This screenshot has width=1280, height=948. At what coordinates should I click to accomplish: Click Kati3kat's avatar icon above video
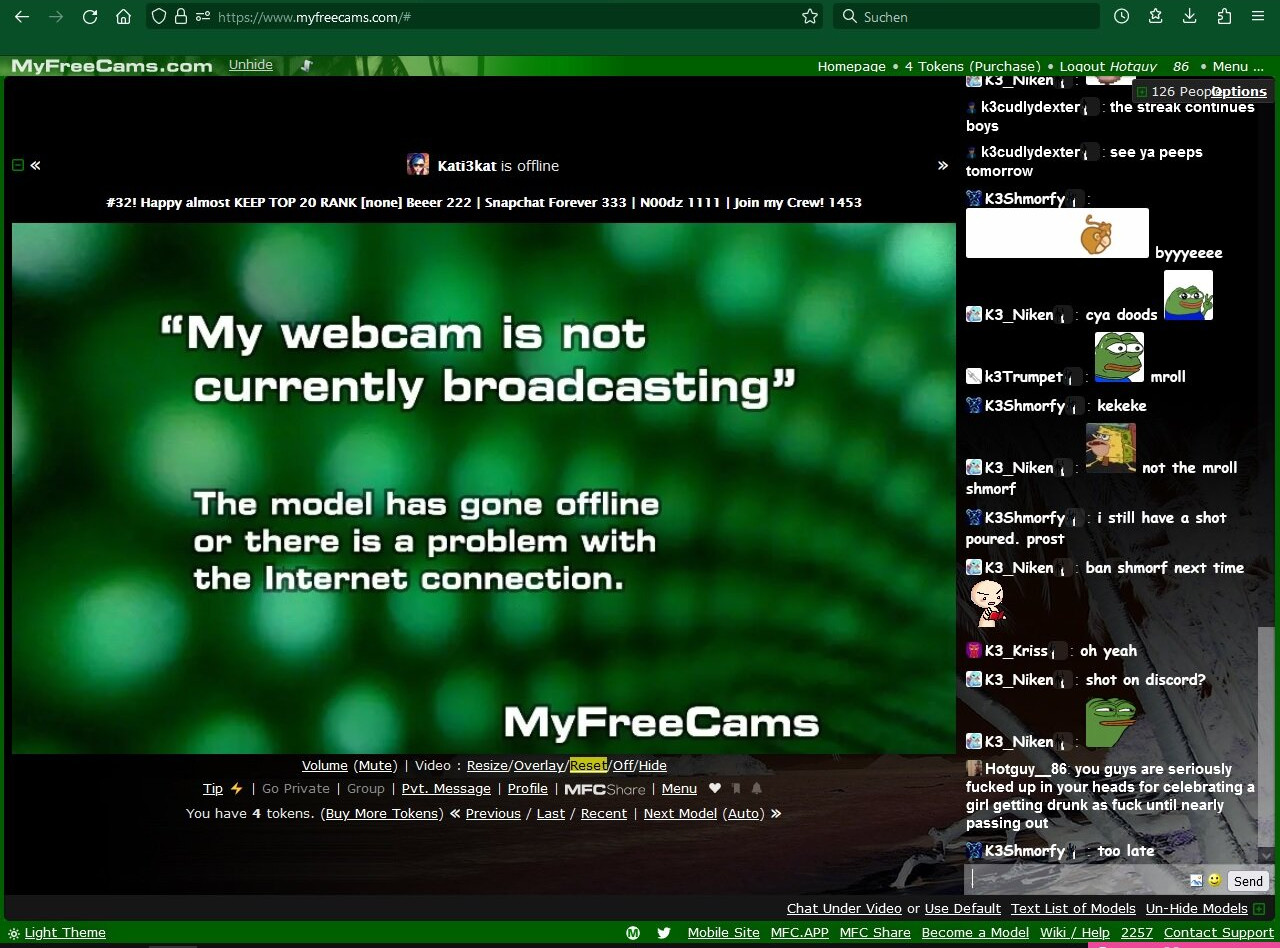418,165
